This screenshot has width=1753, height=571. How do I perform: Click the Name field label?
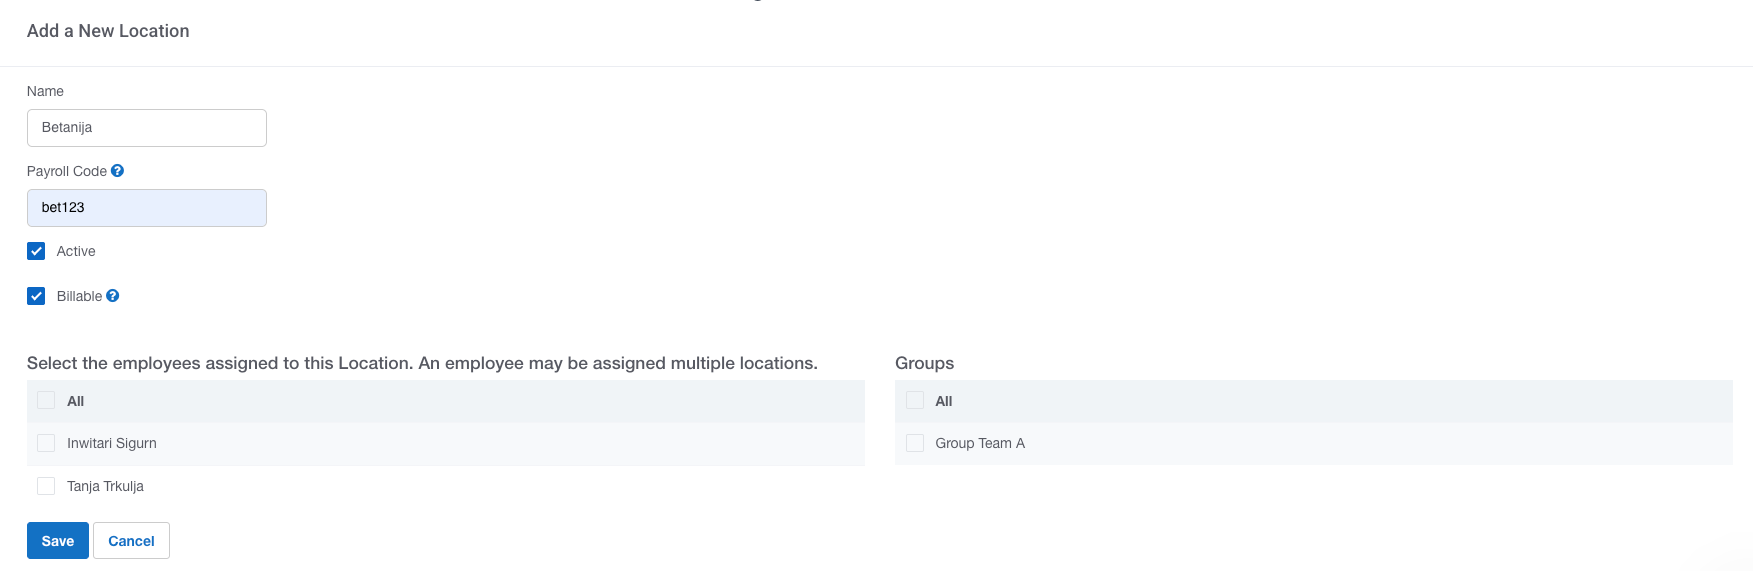(45, 91)
